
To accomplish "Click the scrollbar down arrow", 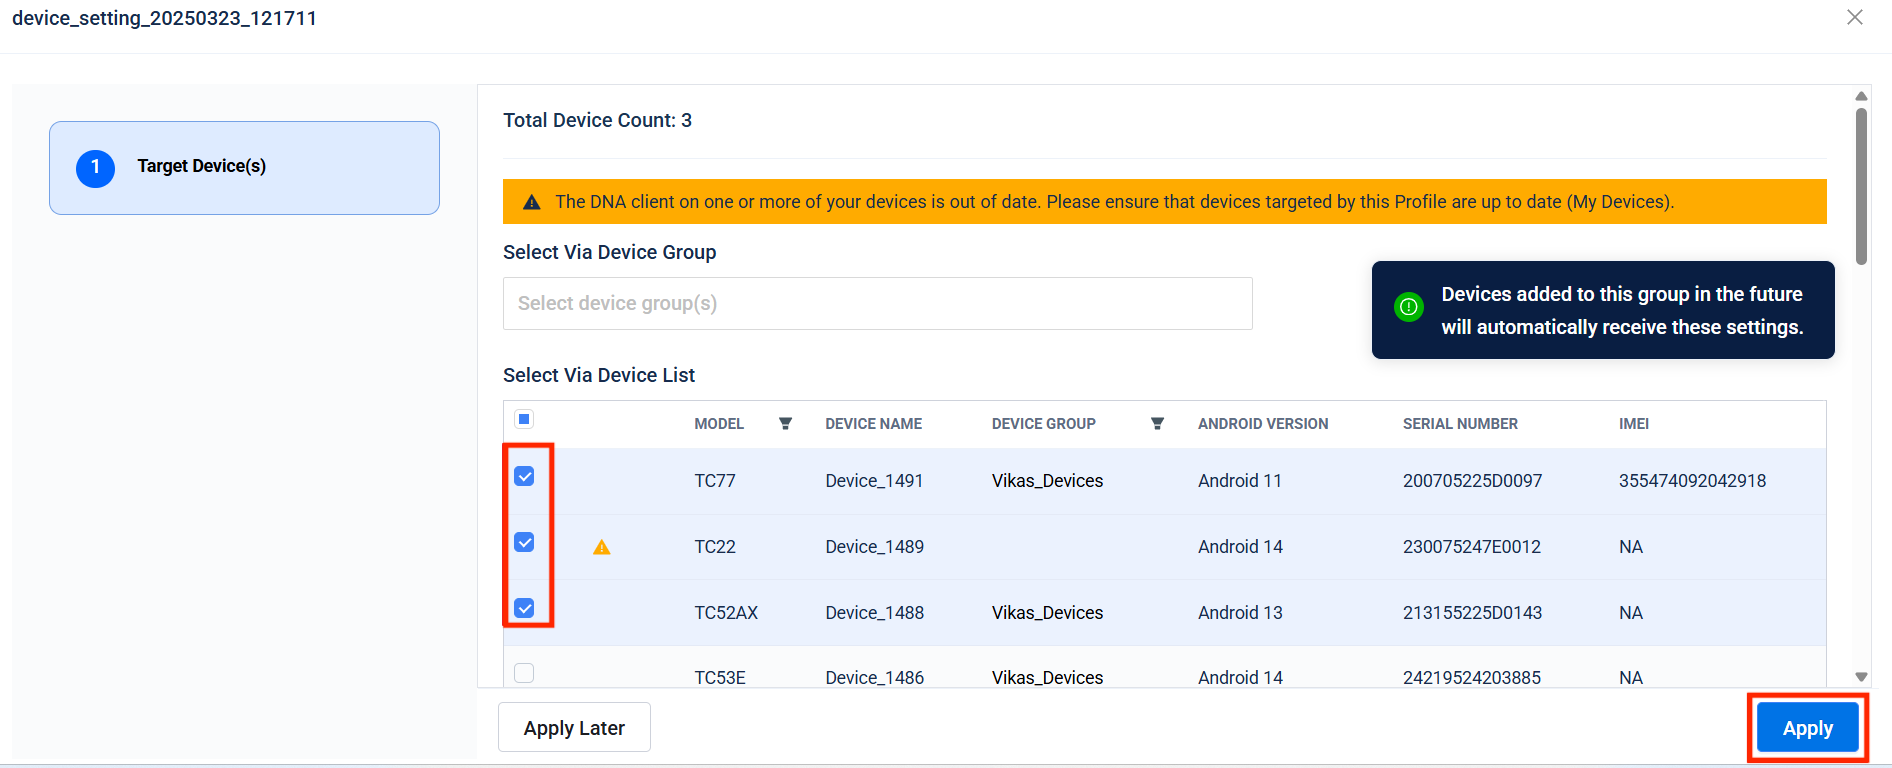I will (1860, 677).
